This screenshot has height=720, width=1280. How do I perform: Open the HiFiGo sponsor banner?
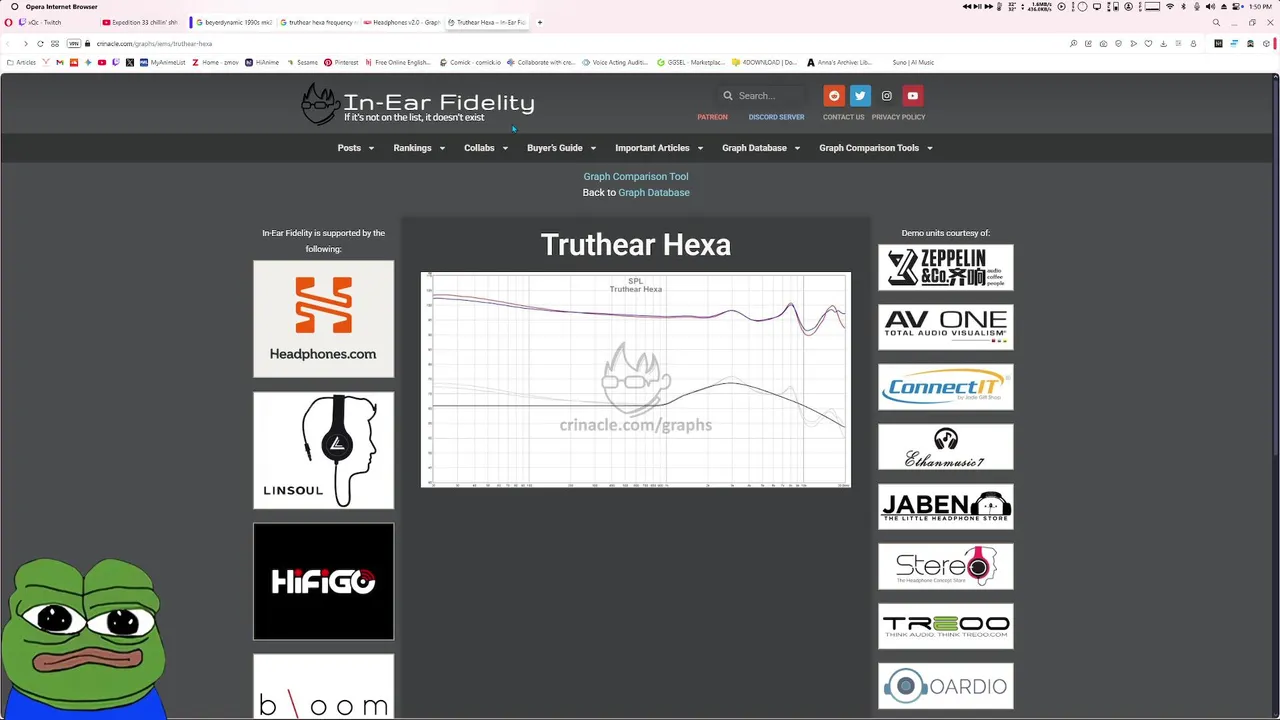[323, 581]
